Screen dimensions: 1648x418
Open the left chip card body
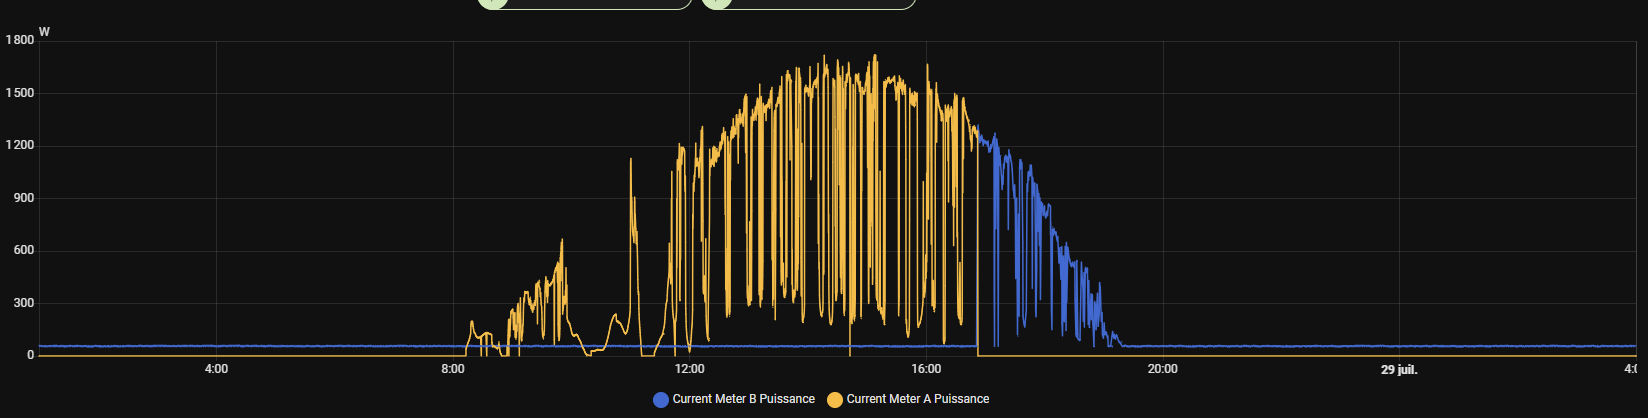point(600,3)
